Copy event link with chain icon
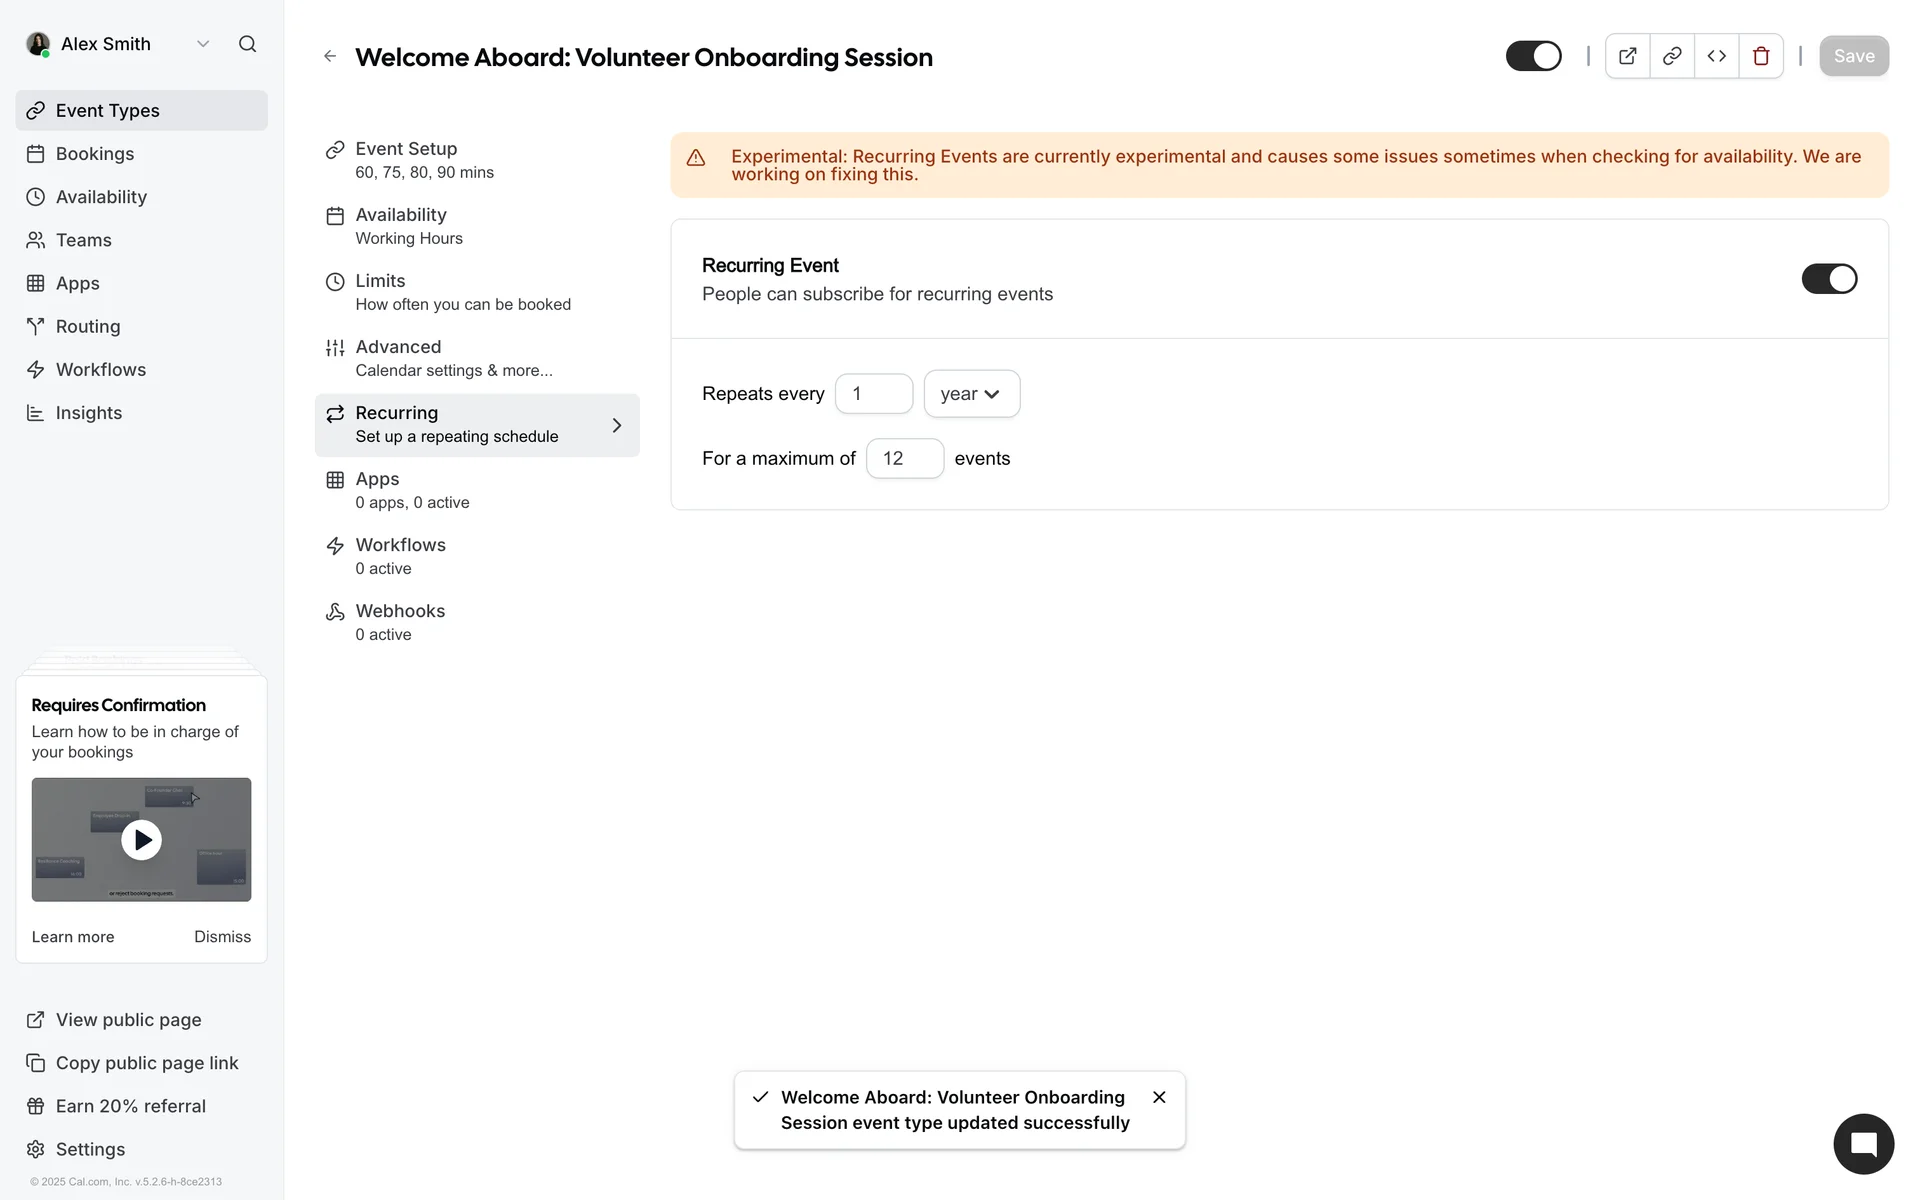1920x1200 pixels. [x=1672, y=56]
